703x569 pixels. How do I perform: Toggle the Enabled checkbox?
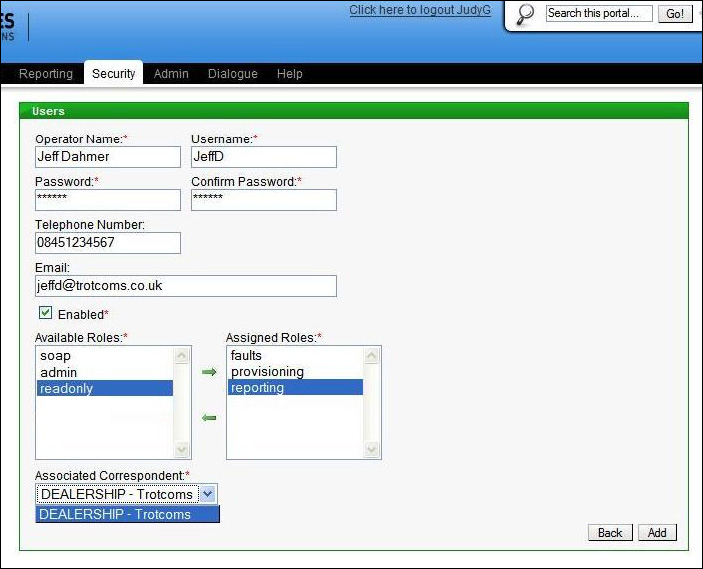click(x=45, y=314)
